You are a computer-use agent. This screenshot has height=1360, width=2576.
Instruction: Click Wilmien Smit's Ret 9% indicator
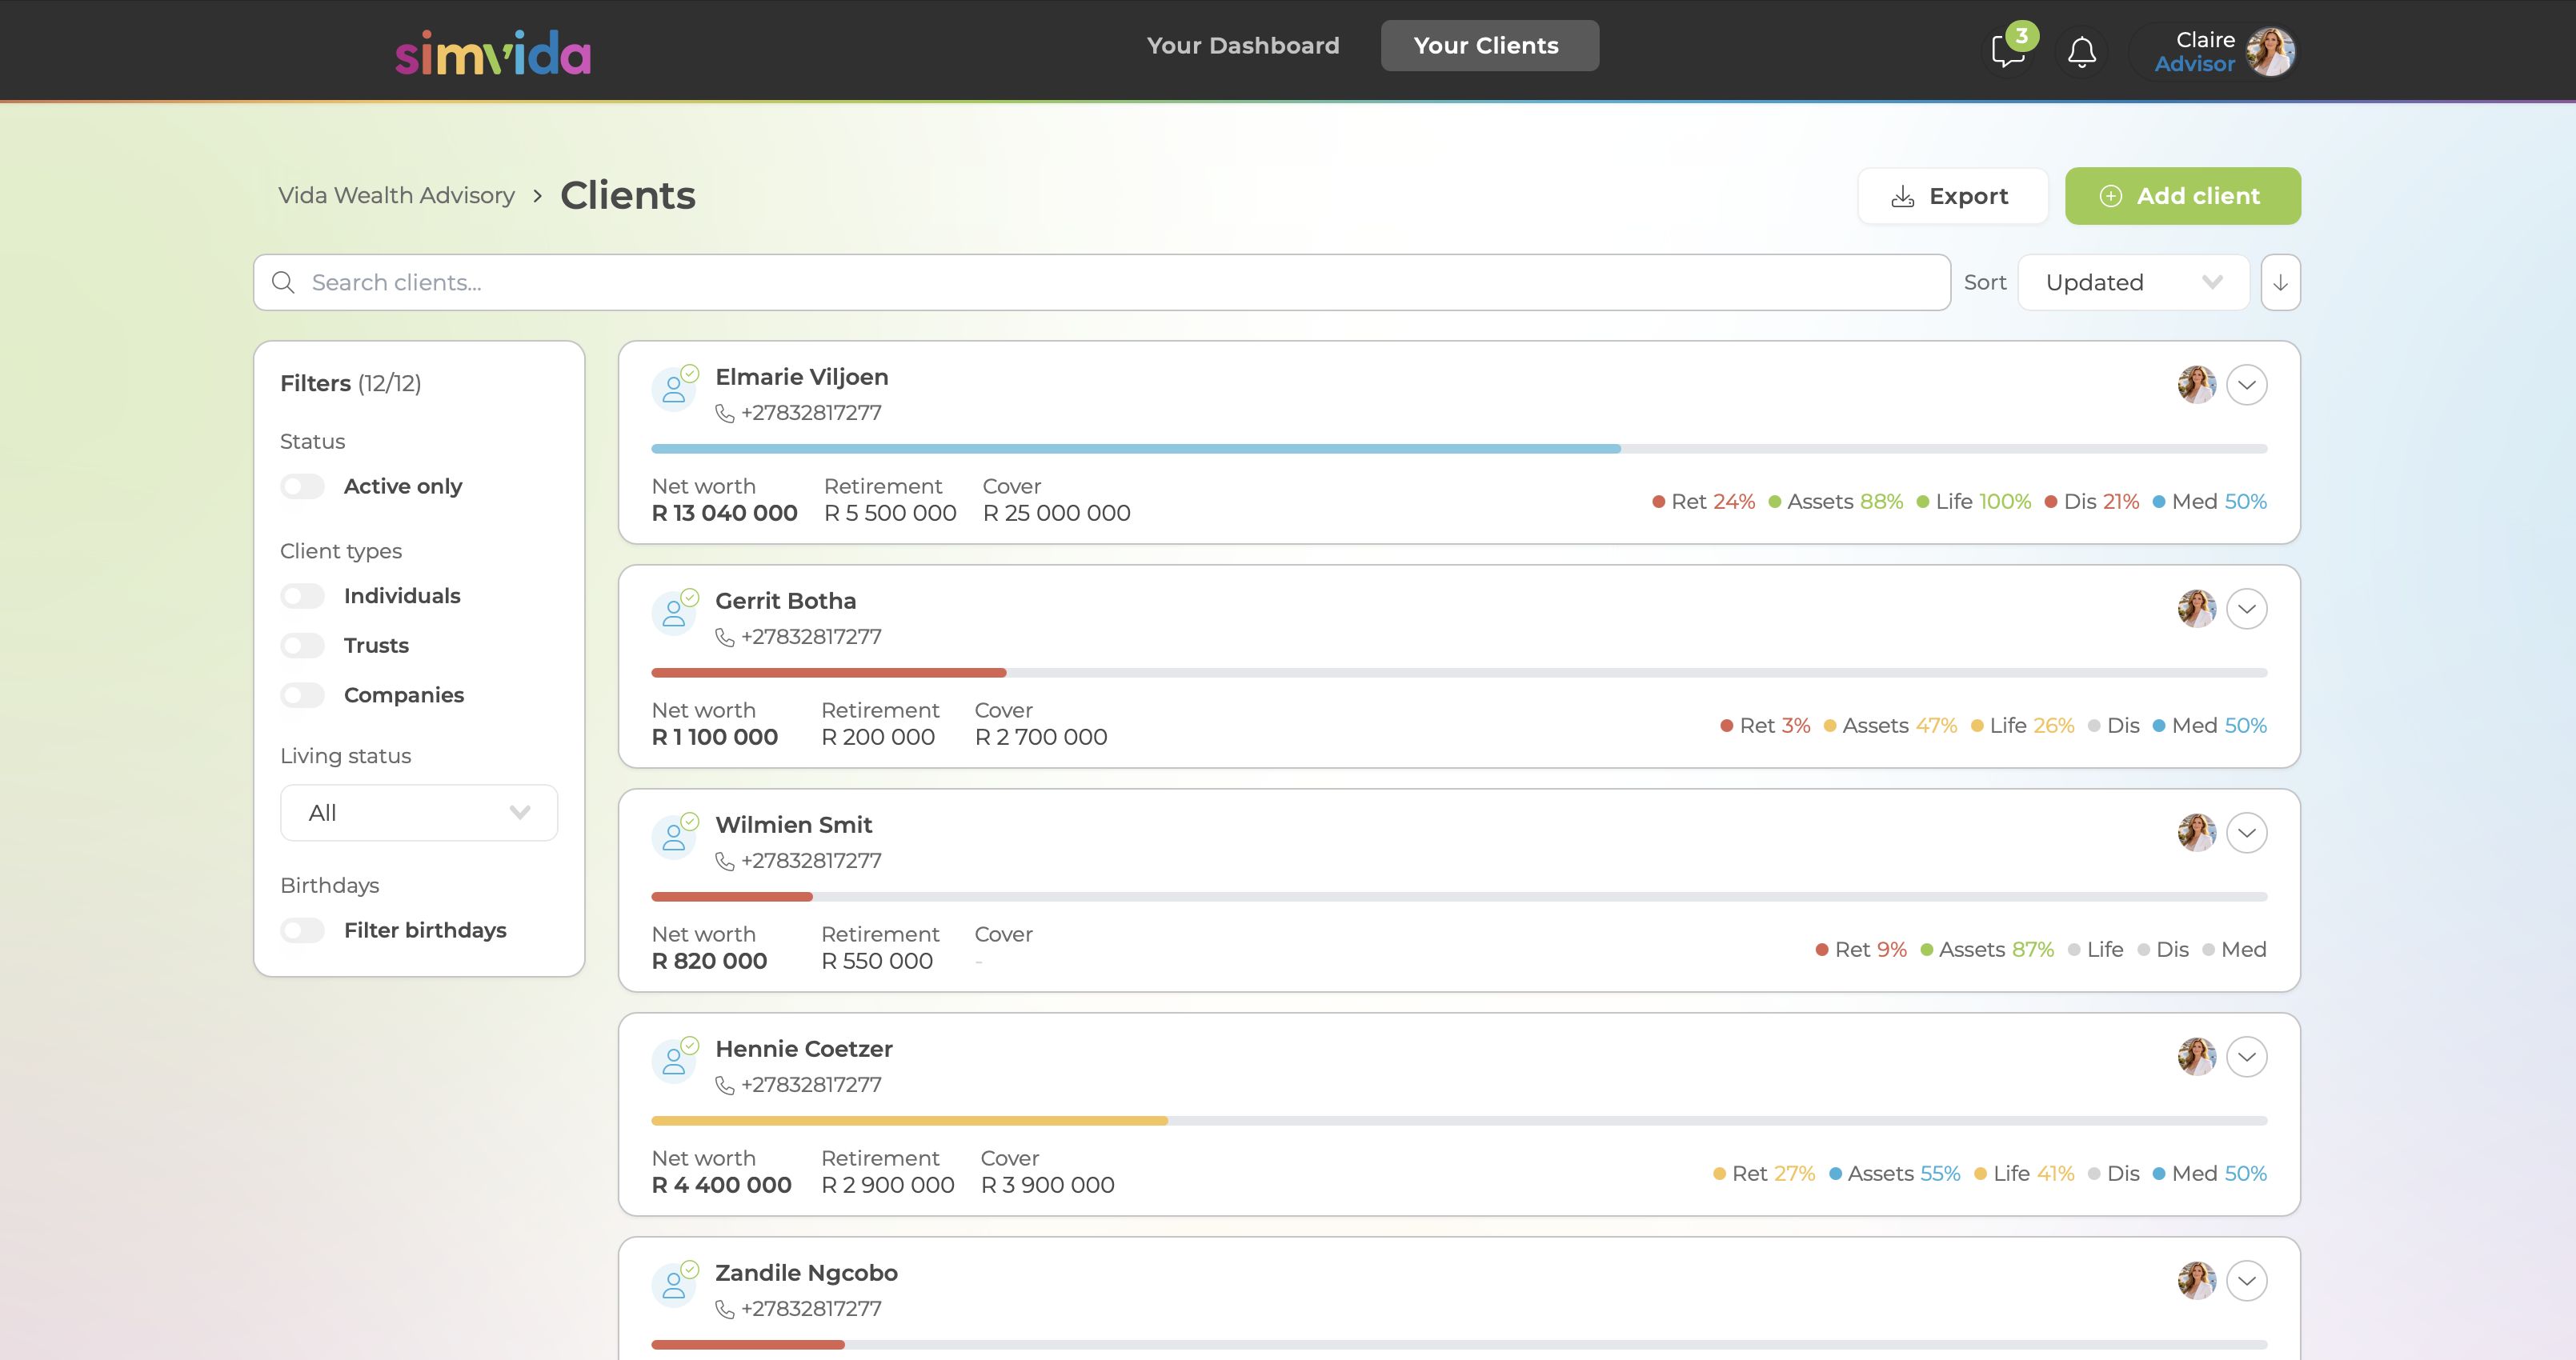tap(1861, 950)
